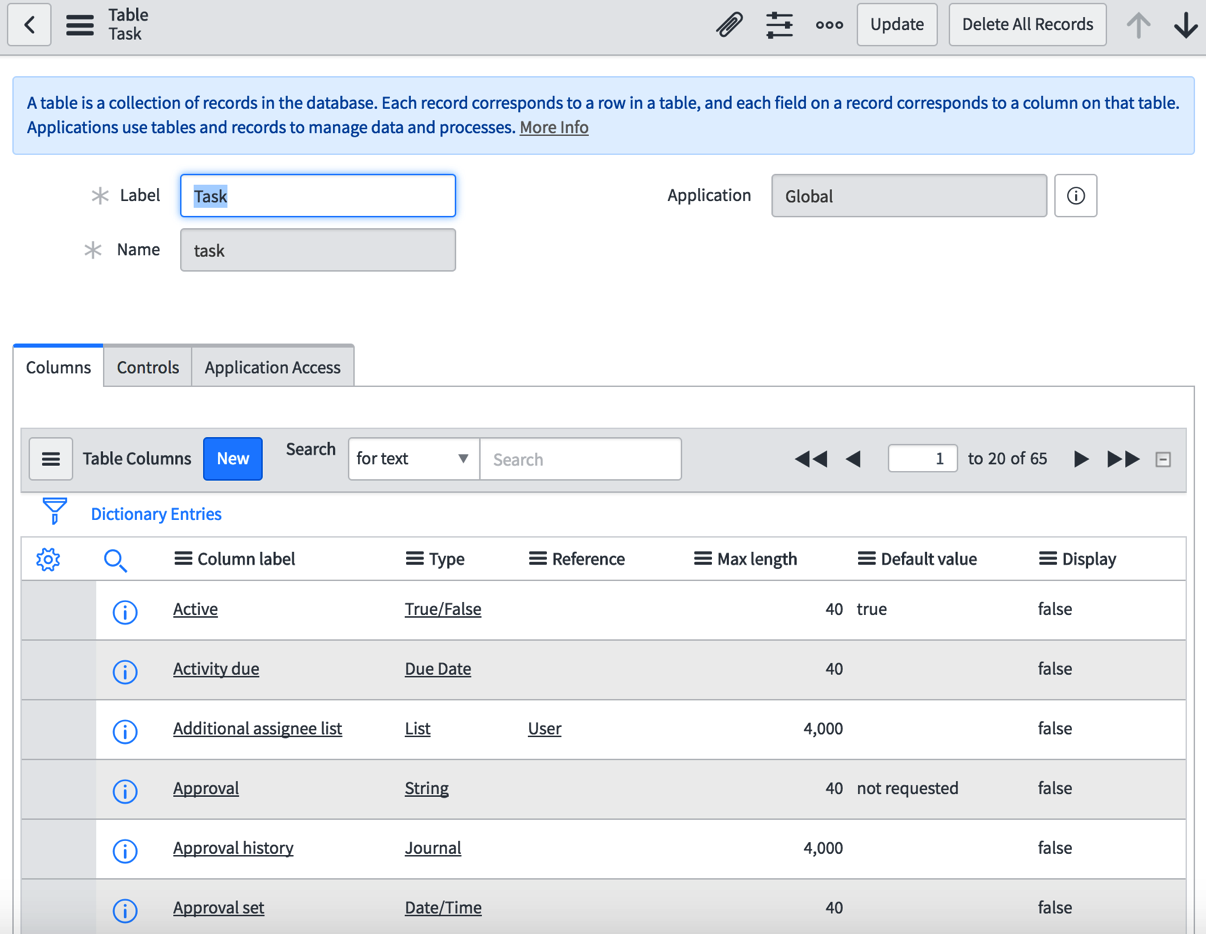Preview the Approval row info icon
1206x934 pixels.
pyautogui.click(x=125, y=791)
